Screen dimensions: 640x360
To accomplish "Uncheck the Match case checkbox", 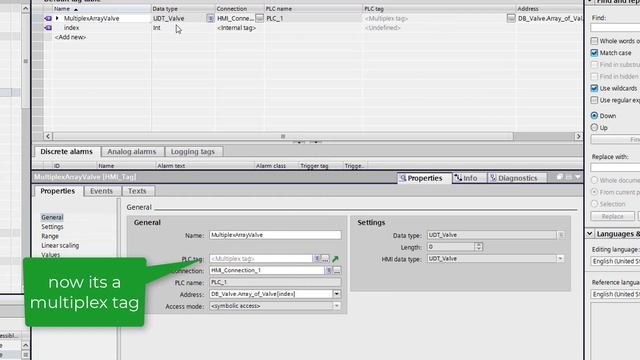I will point(594,53).
